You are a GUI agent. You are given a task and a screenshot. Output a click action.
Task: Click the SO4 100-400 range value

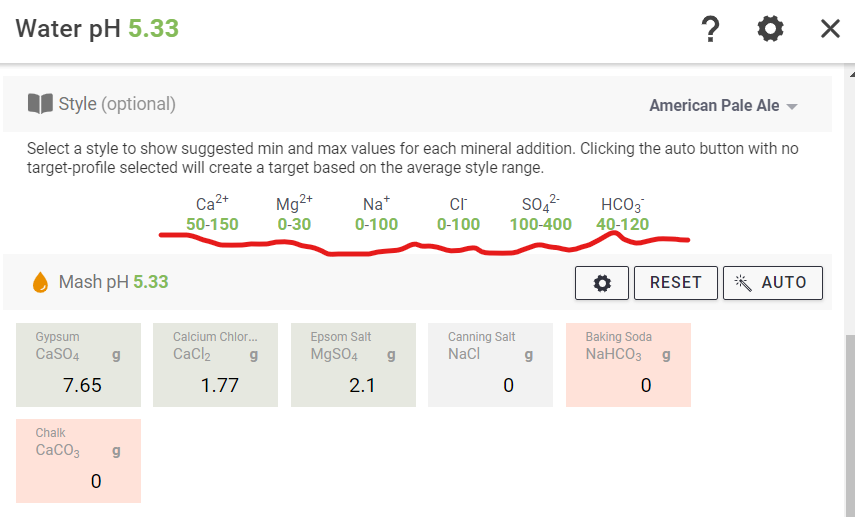click(540, 224)
